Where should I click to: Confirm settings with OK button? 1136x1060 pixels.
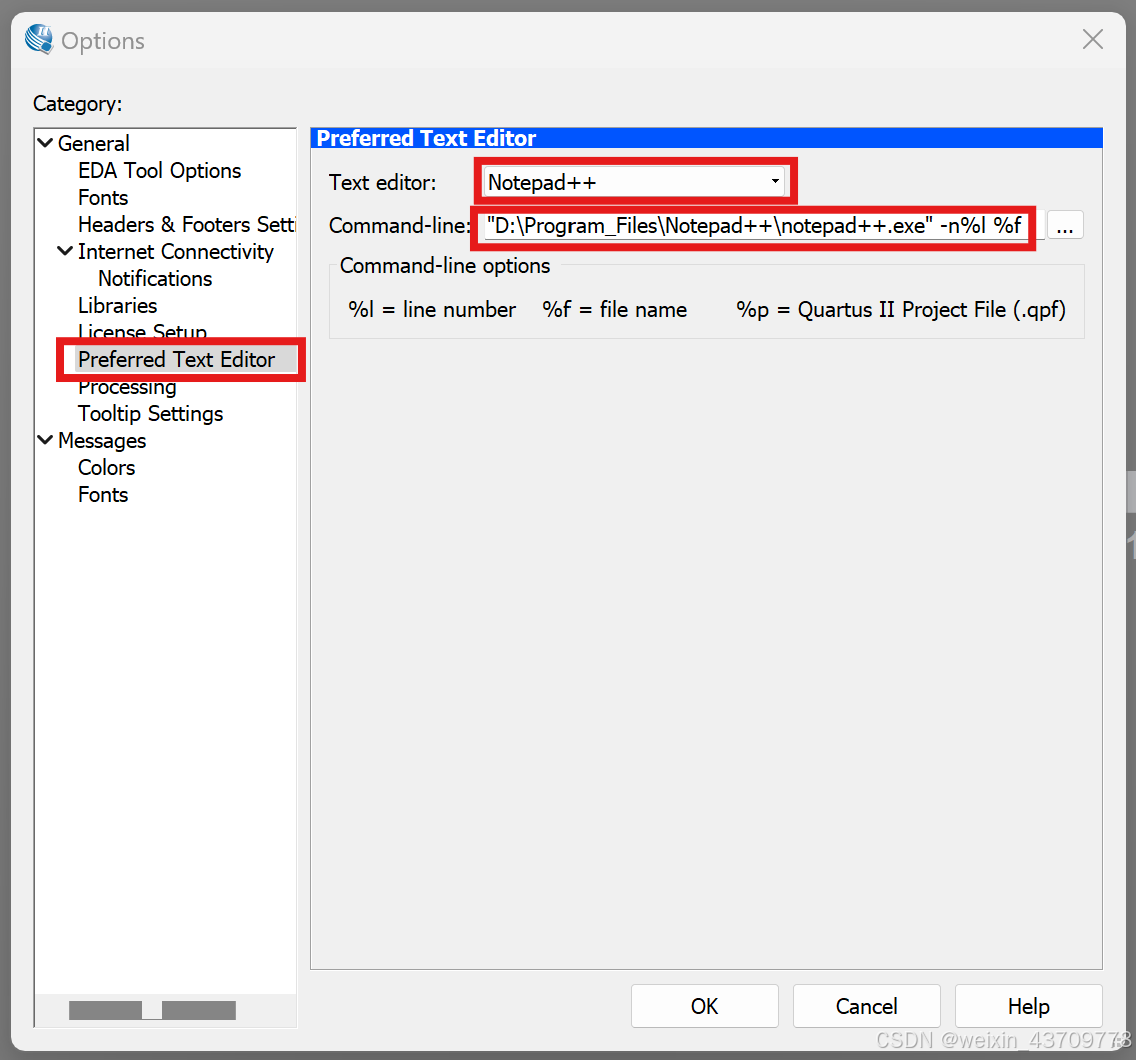click(704, 1006)
